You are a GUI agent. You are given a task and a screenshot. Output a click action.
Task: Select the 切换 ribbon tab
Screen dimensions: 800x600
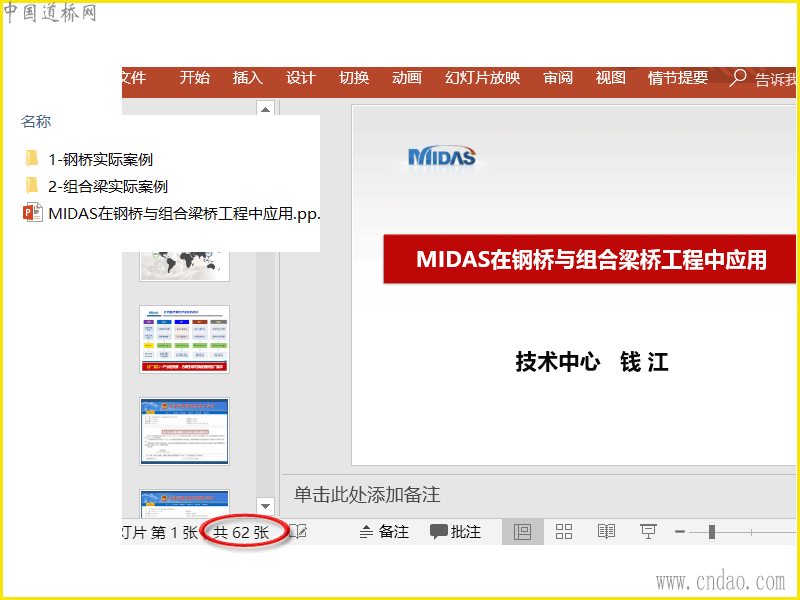(354, 78)
